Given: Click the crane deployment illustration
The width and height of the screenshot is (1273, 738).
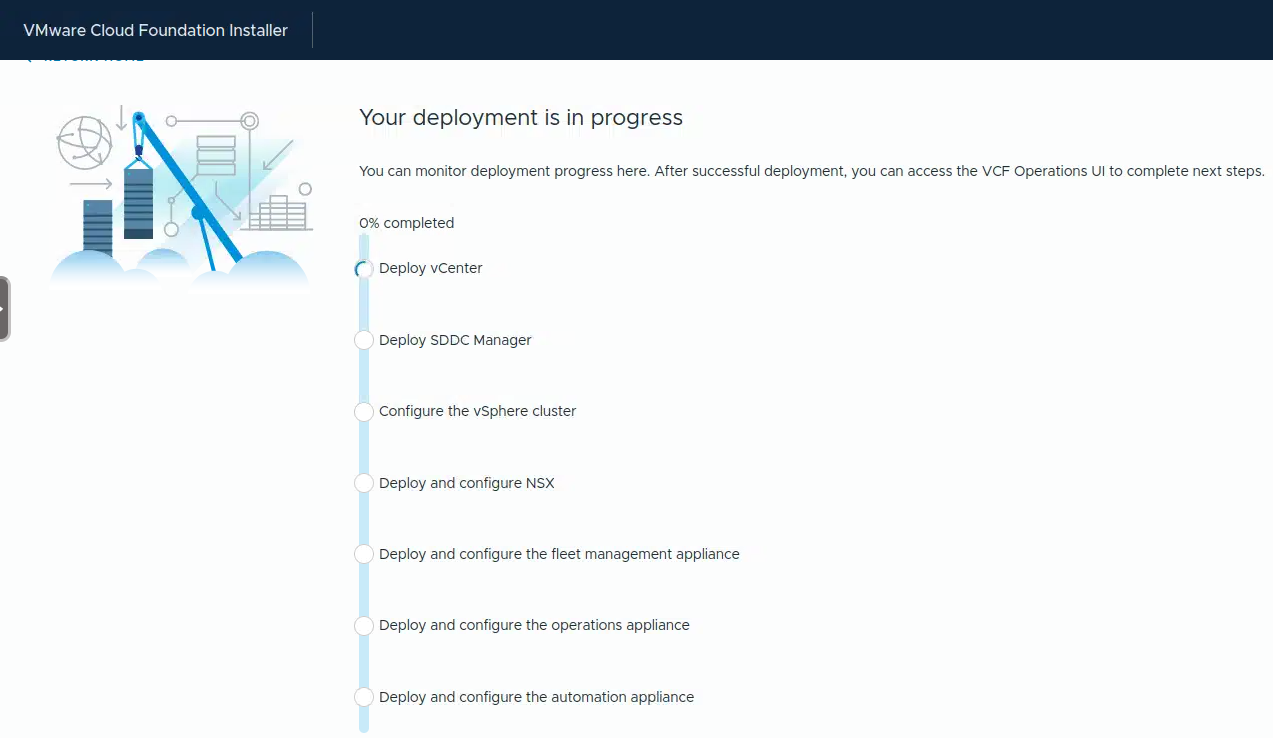Looking at the screenshot, I should tap(180, 190).
